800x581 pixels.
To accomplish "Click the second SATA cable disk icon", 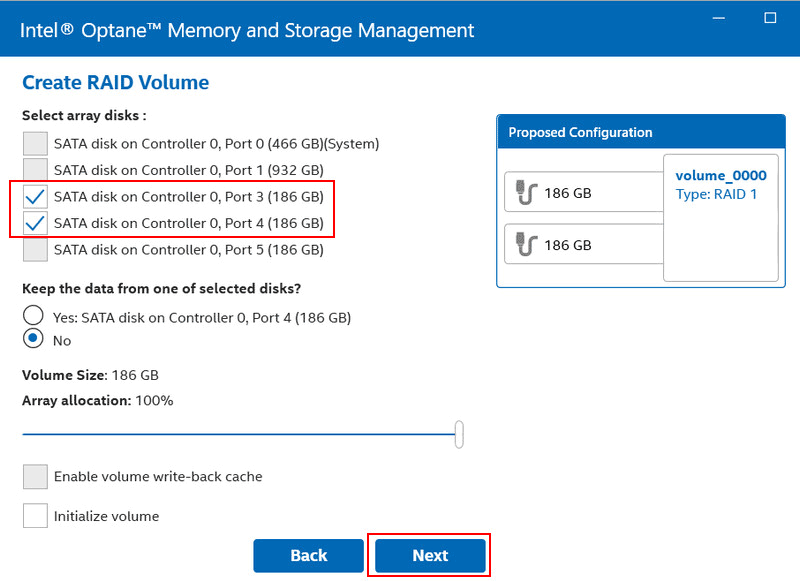I will point(526,244).
